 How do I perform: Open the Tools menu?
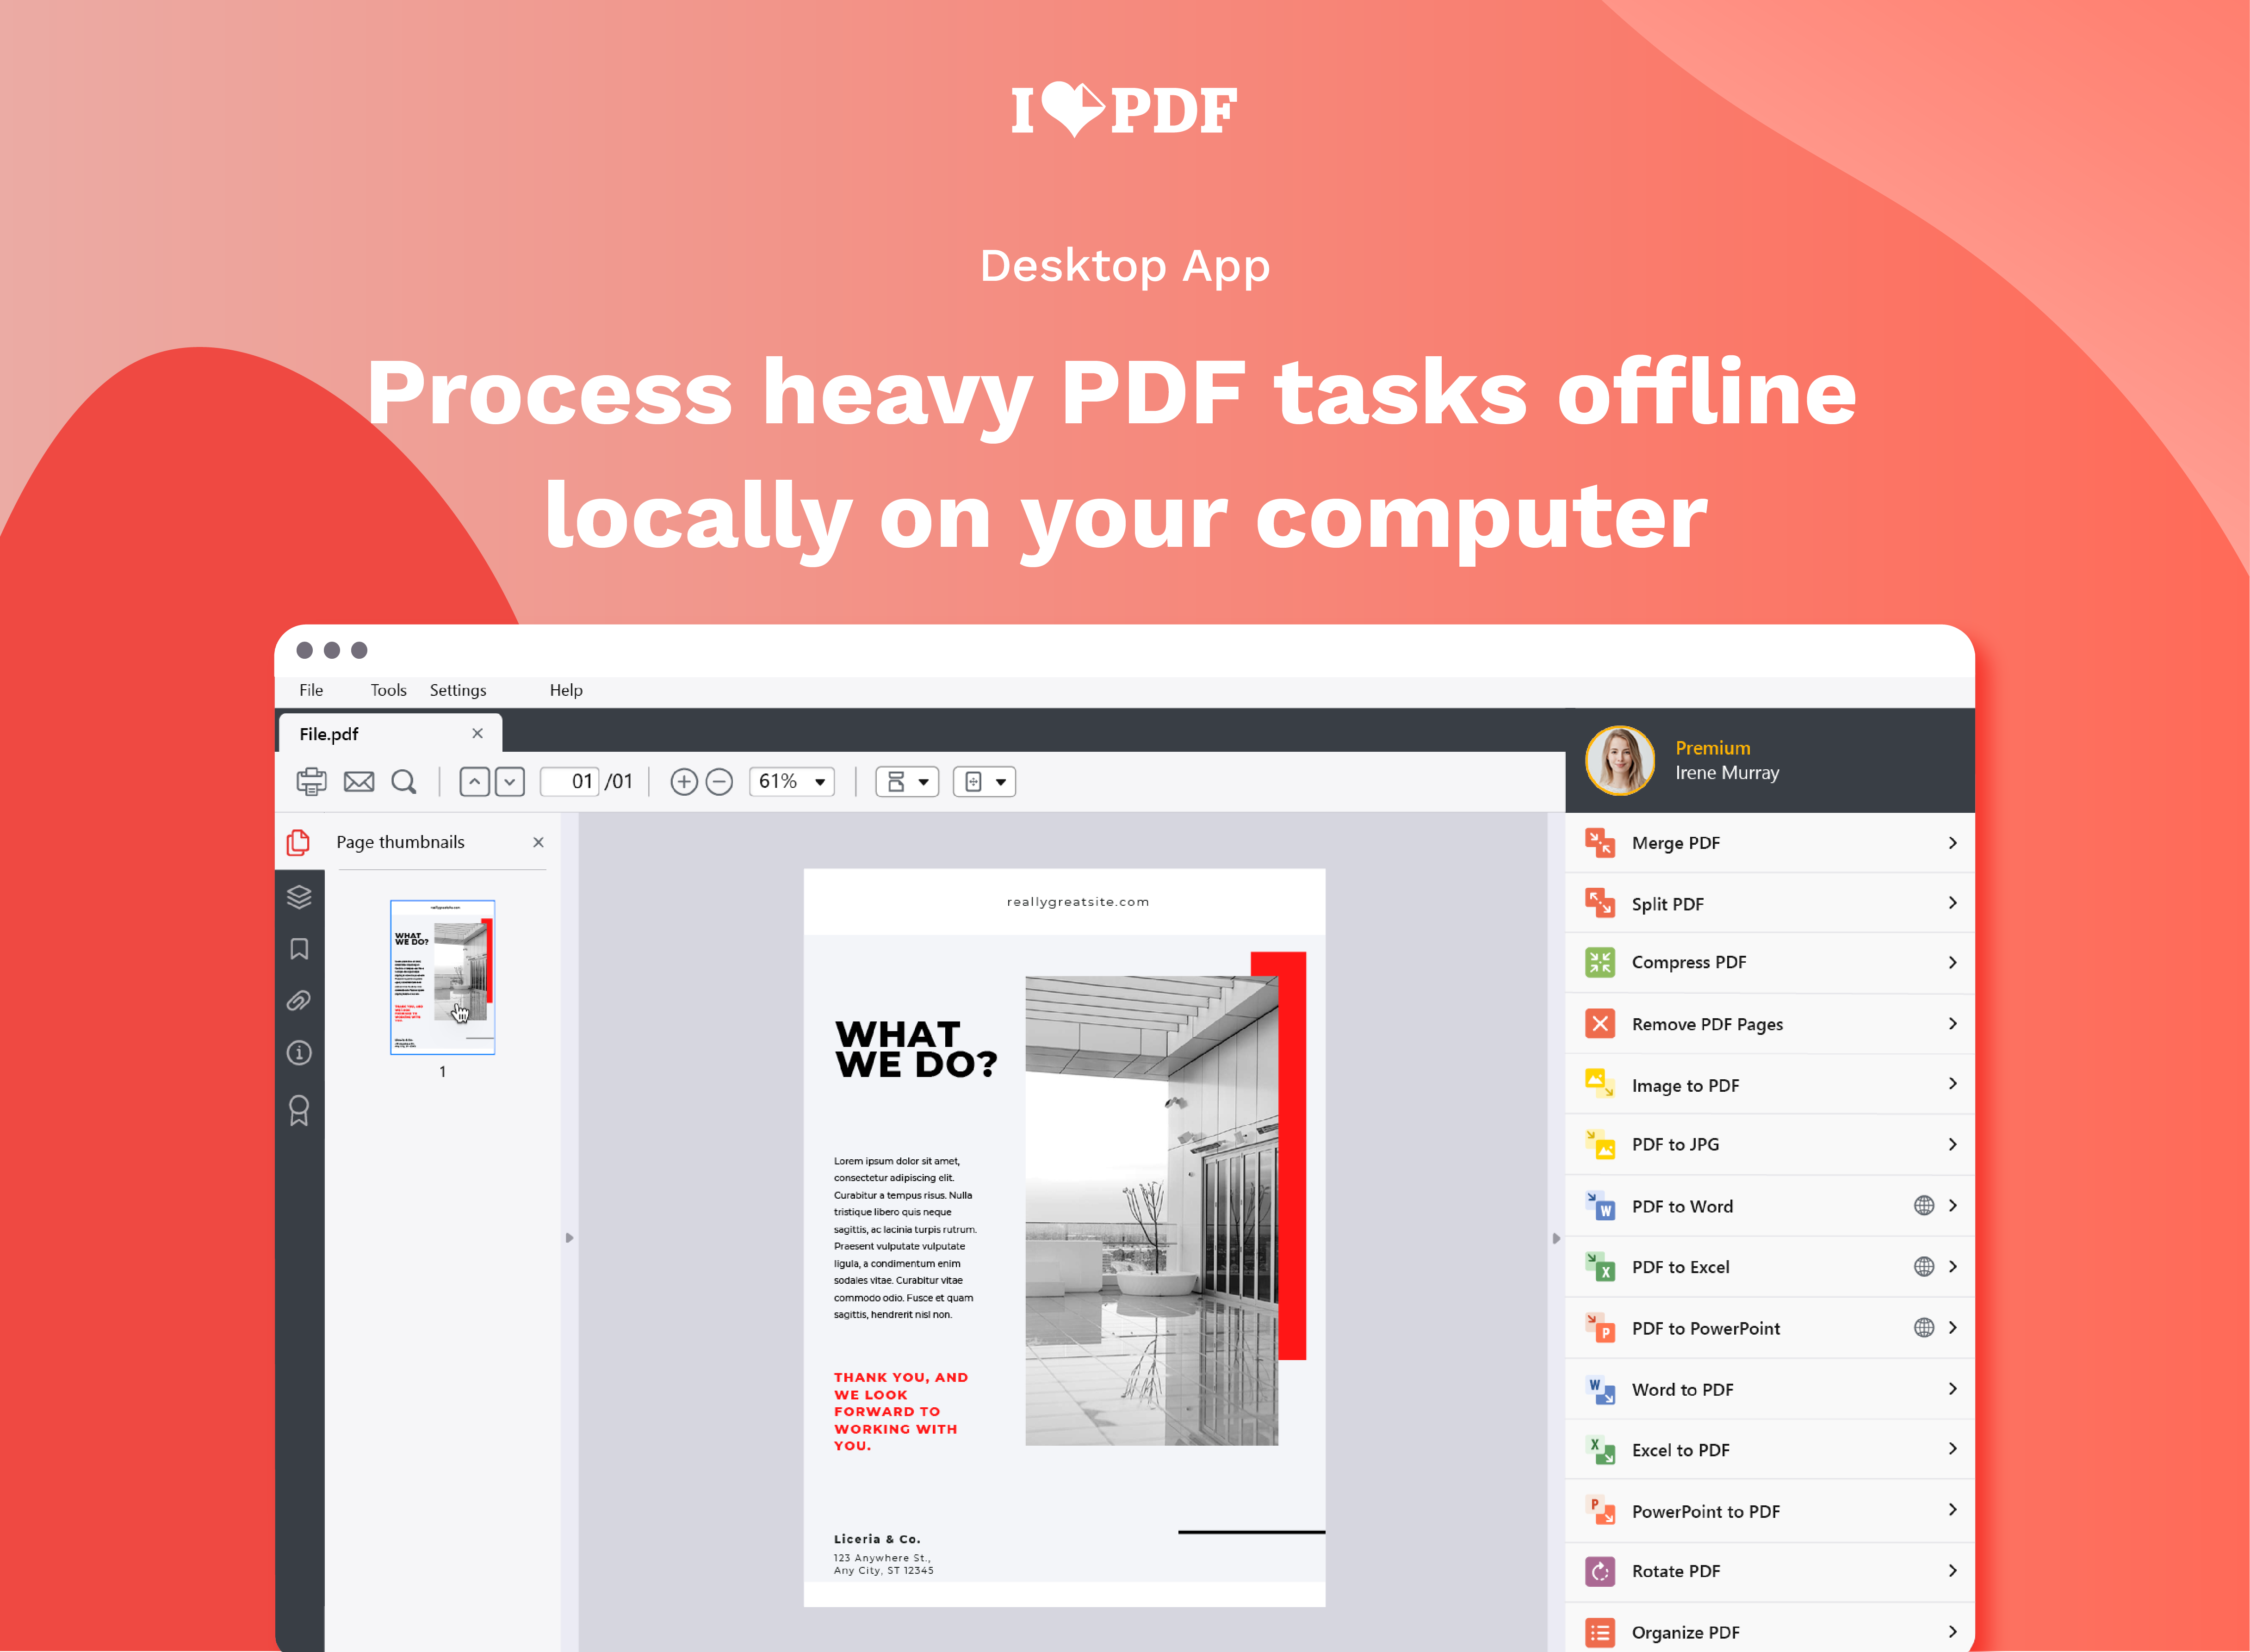(x=388, y=690)
